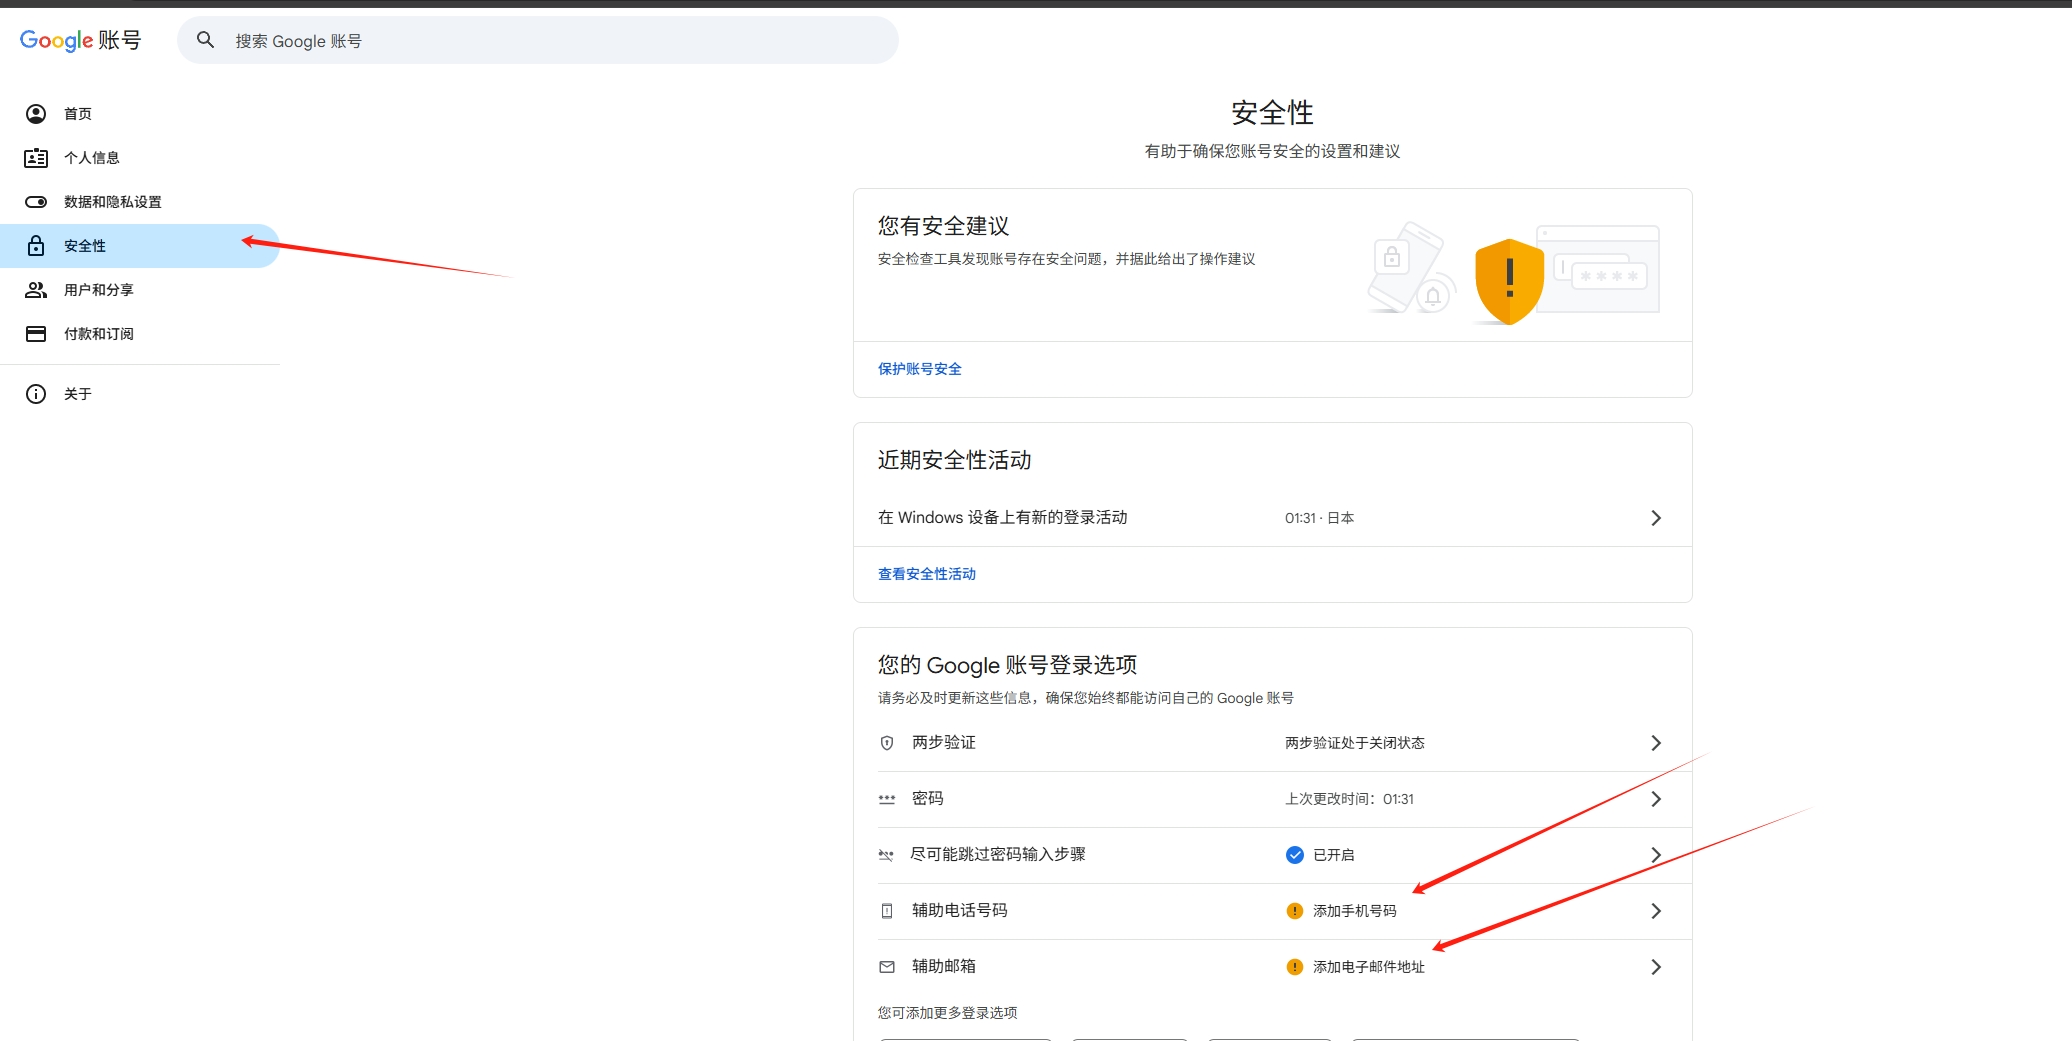Click 上次更改时间：01:31 status text

coord(1350,799)
